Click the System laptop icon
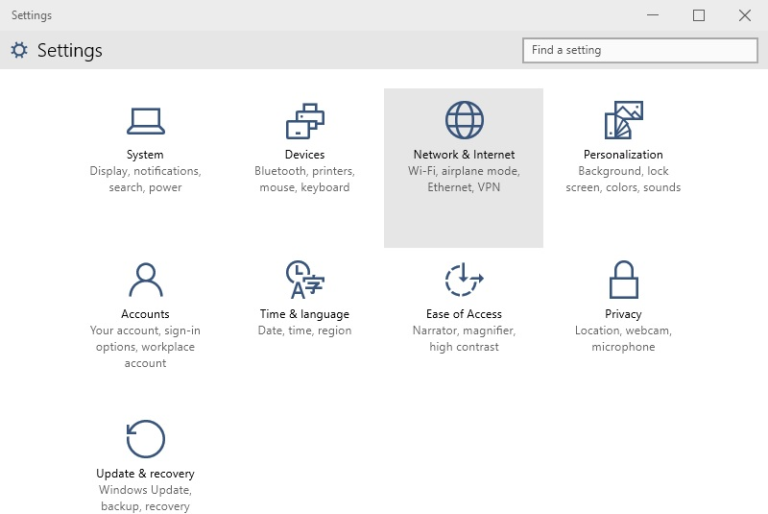The image size is (768, 514). [x=145, y=120]
